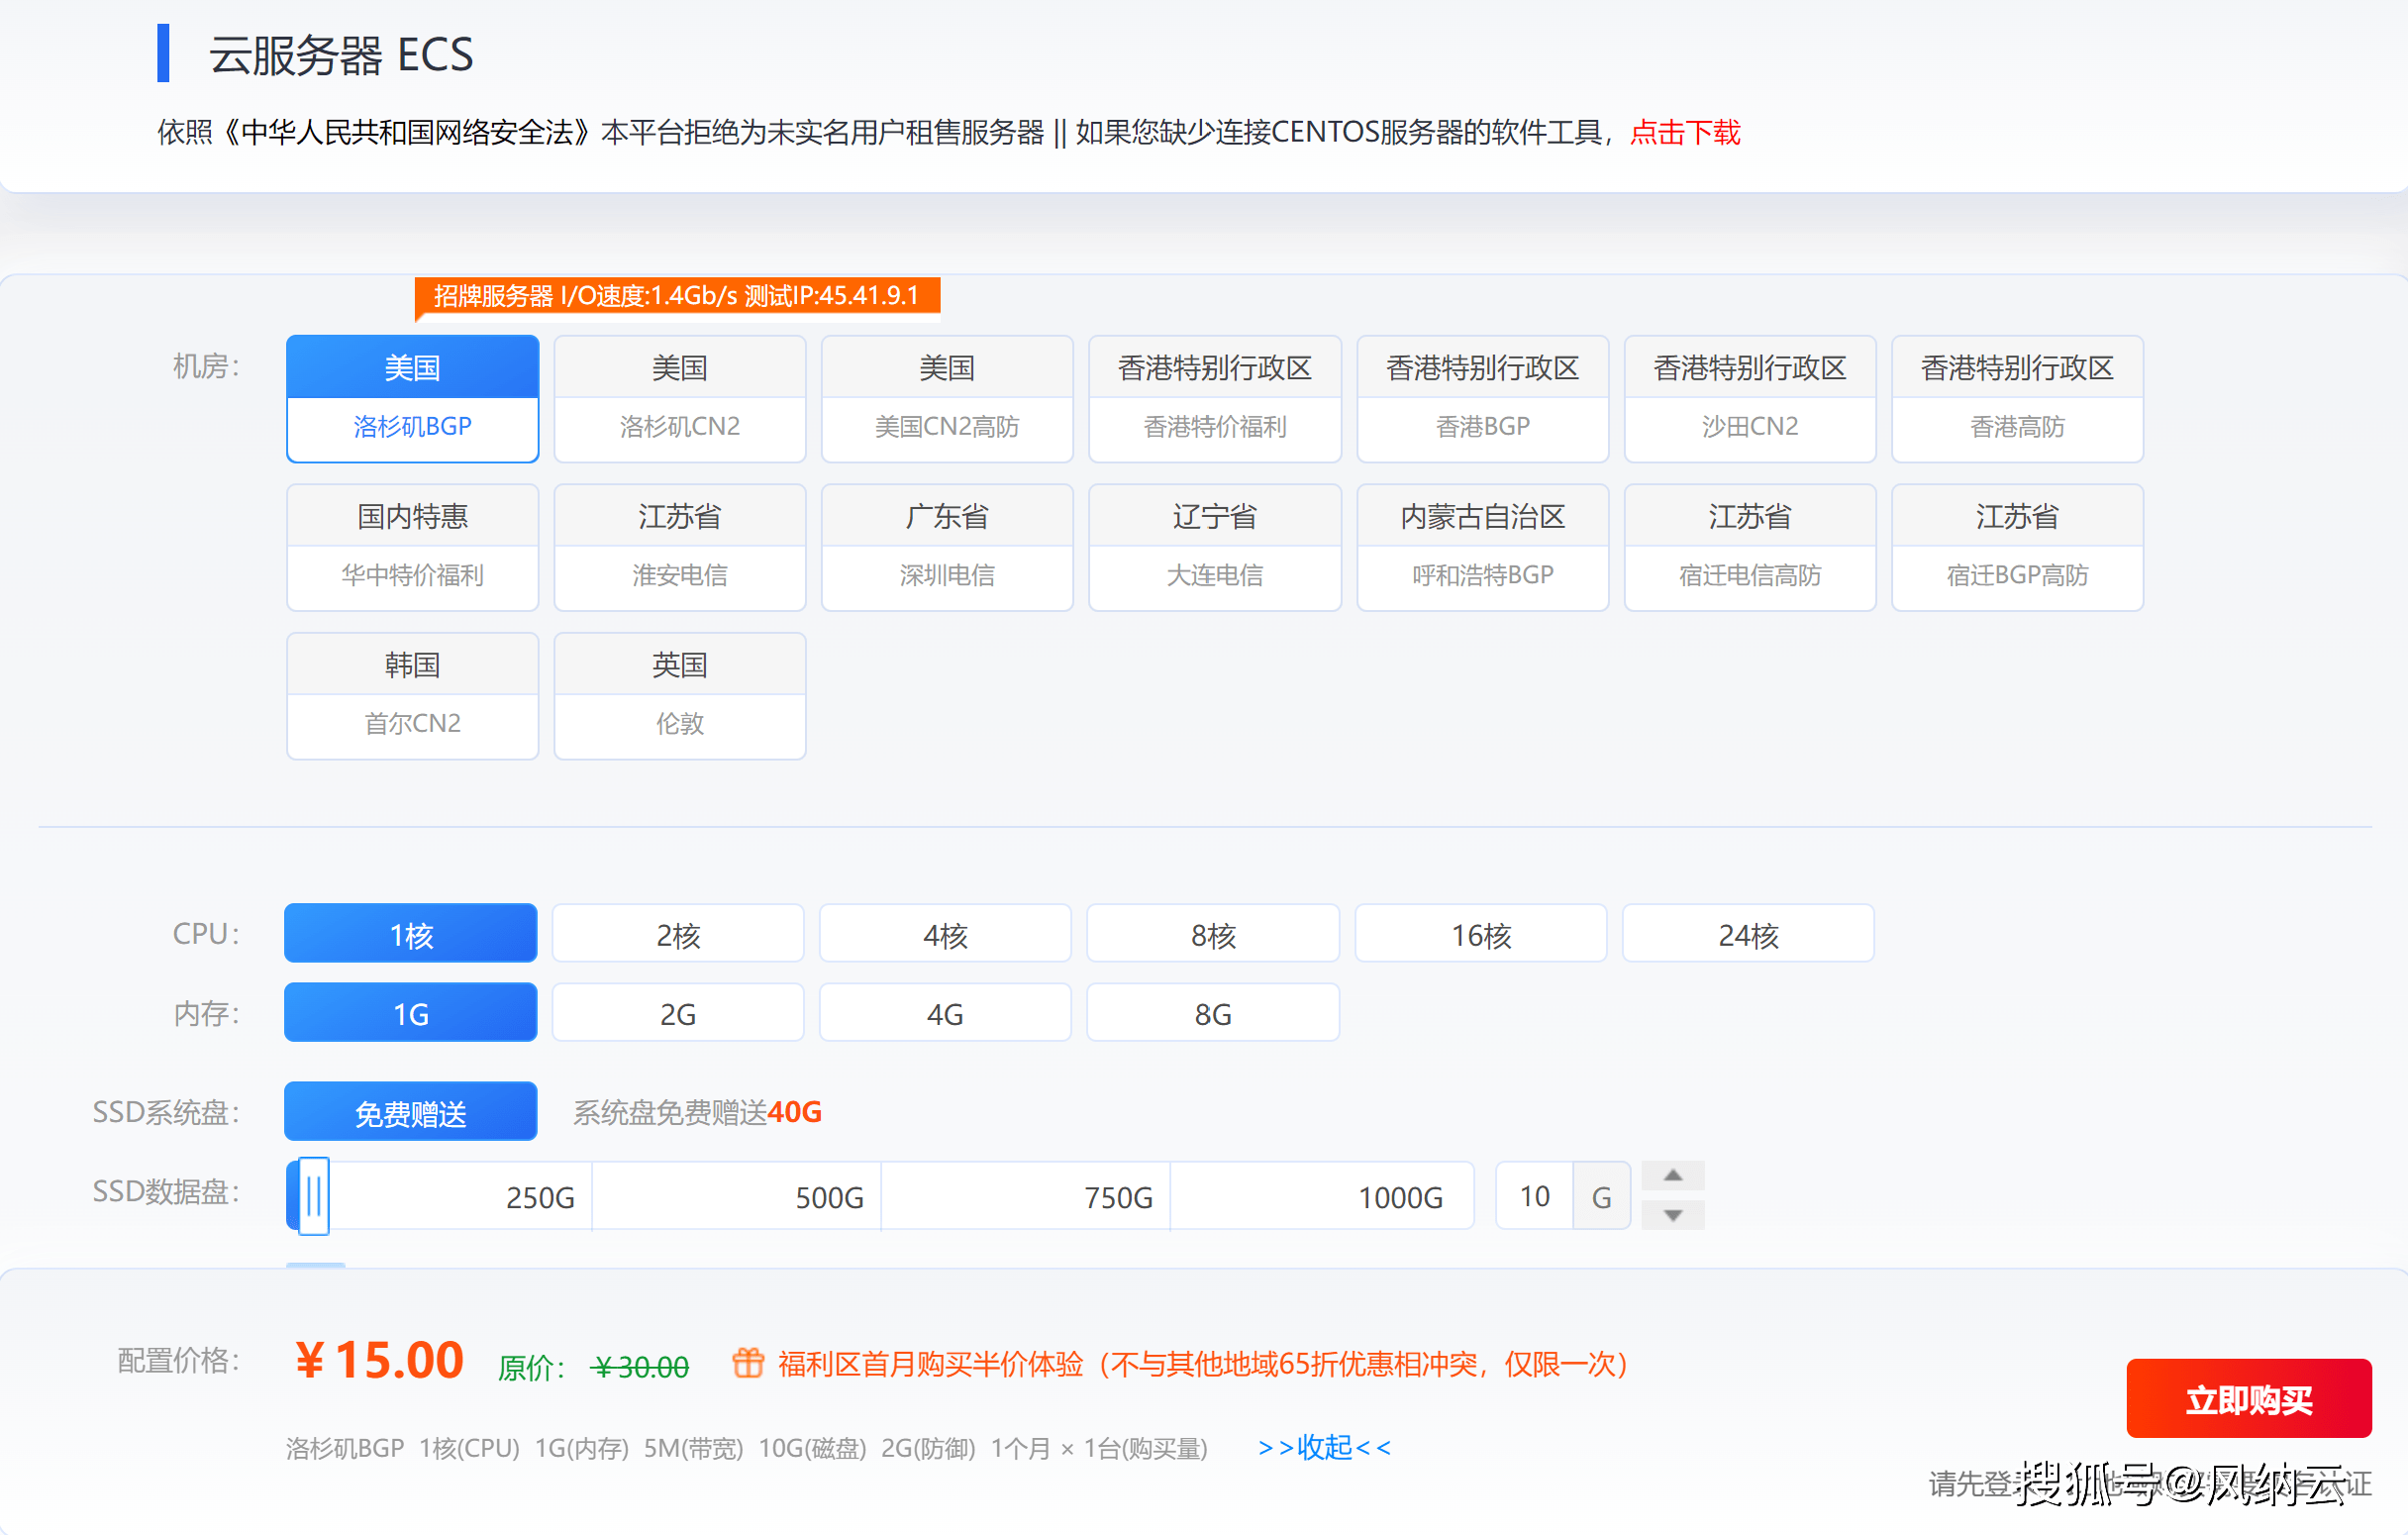2408x1535 pixels.
Task: Click the 2G(防御) summary entry
Action: tap(928, 1448)
